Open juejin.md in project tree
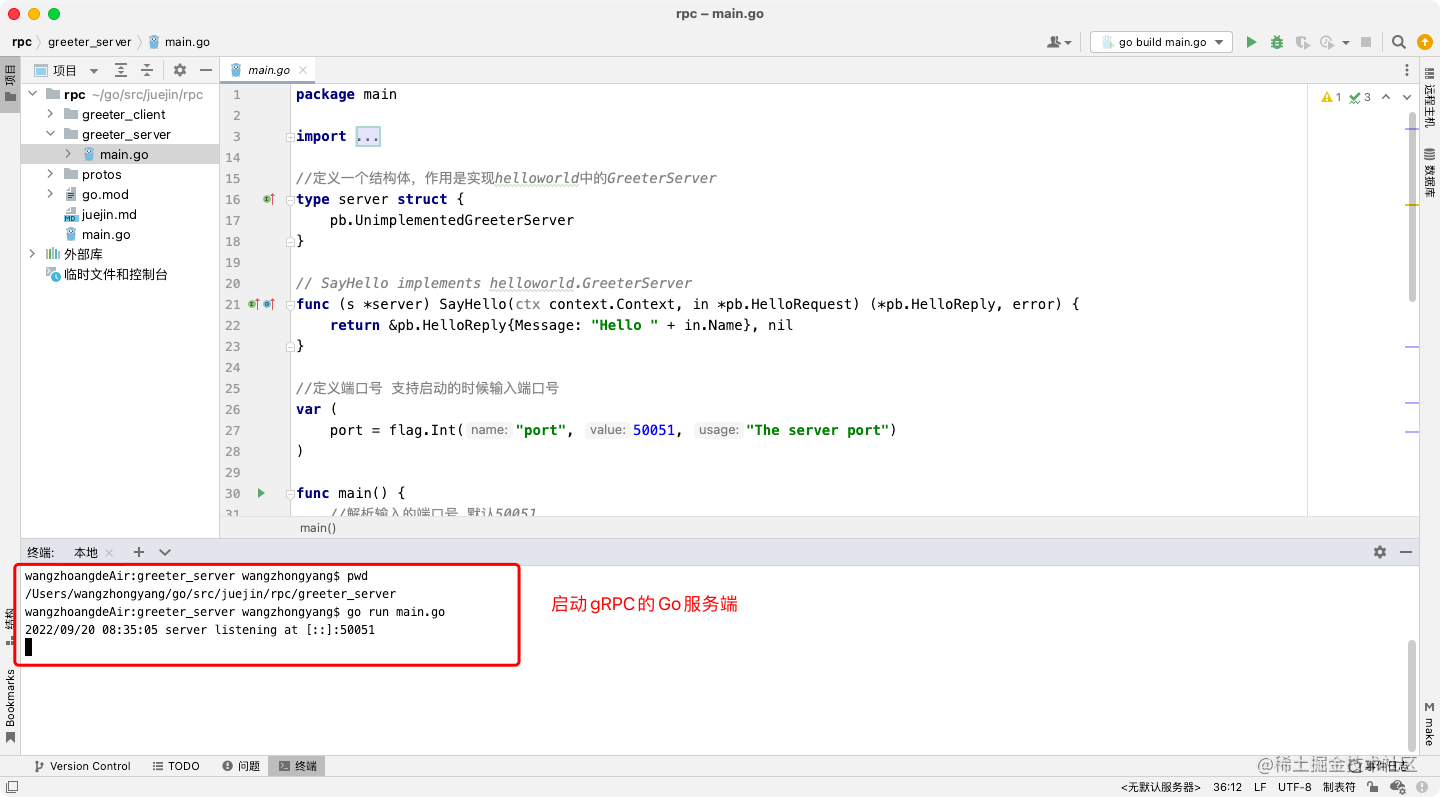 point(109,214)
